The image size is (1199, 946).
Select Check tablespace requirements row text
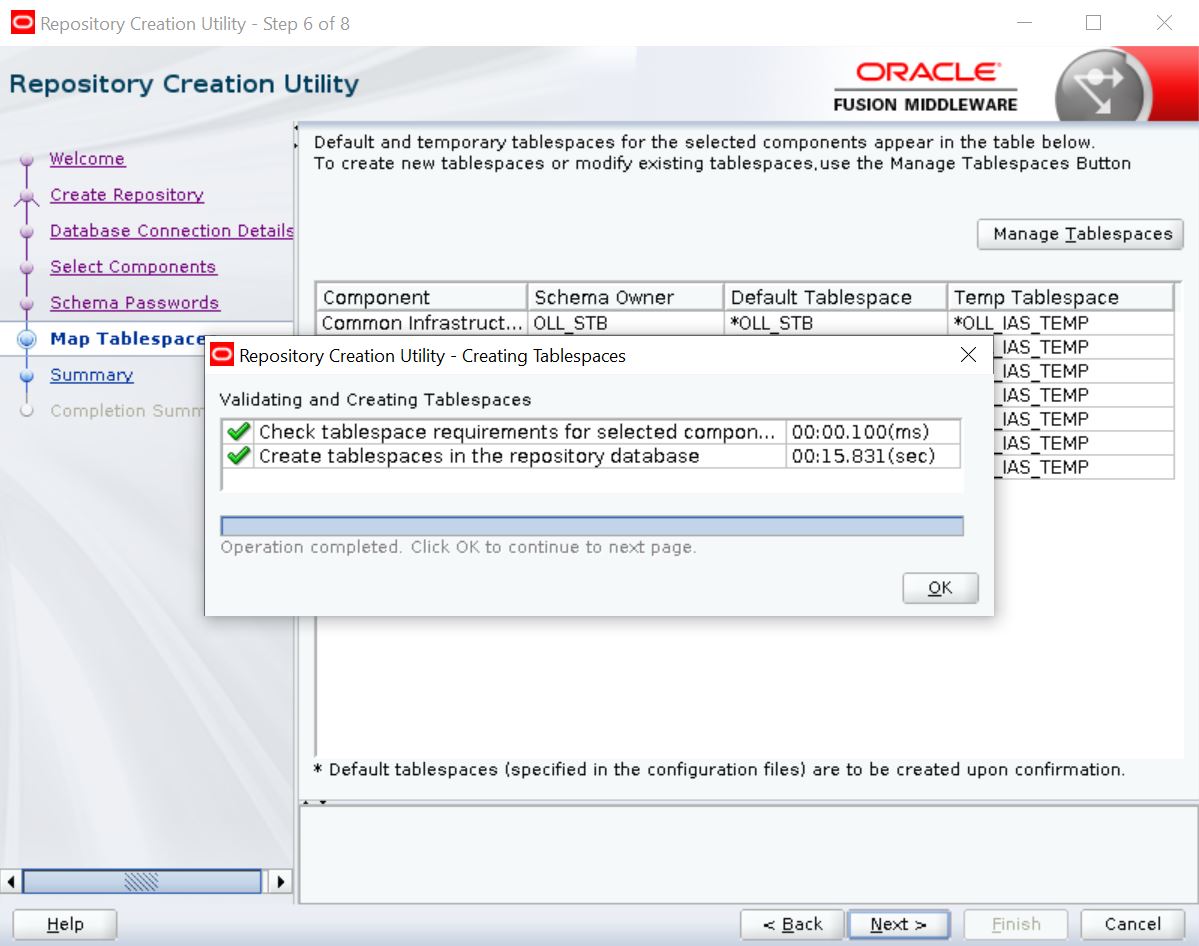click(517, 431)
